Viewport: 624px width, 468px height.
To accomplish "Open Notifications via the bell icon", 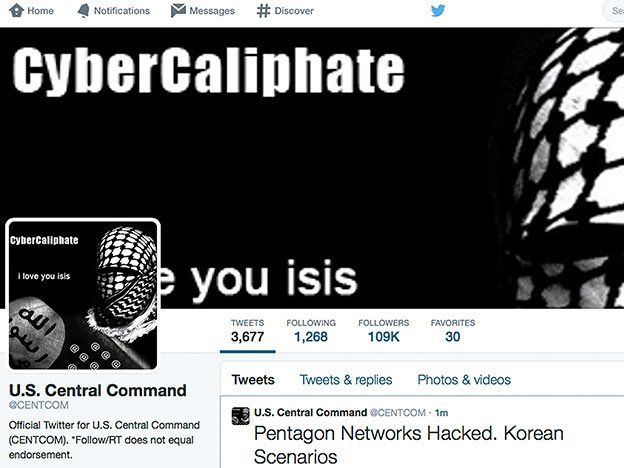I will click(x=83, y=11).
